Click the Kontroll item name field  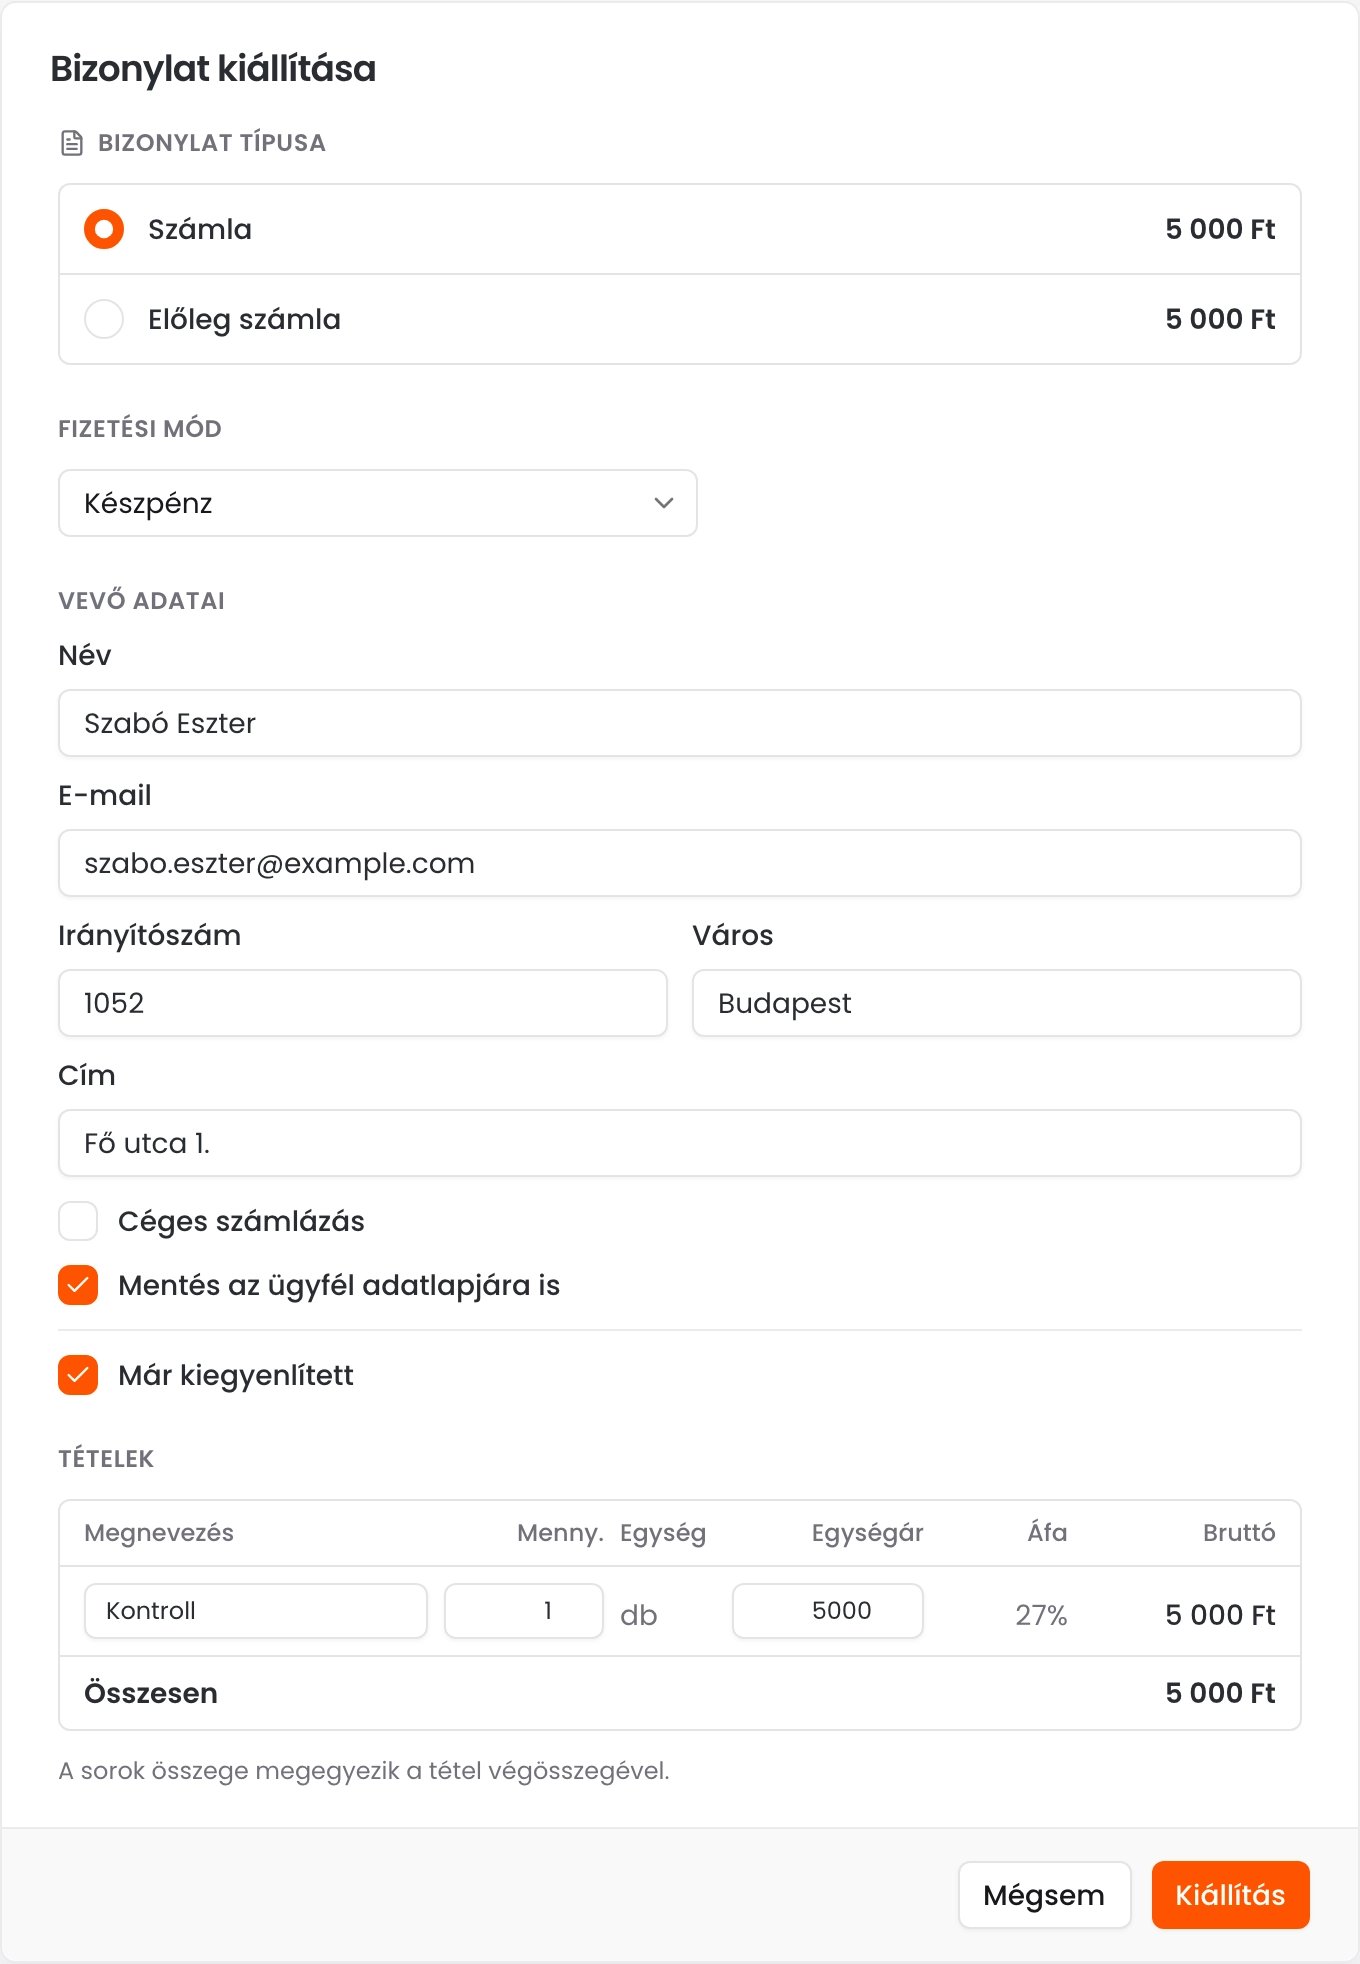[x=256, y=1611]
